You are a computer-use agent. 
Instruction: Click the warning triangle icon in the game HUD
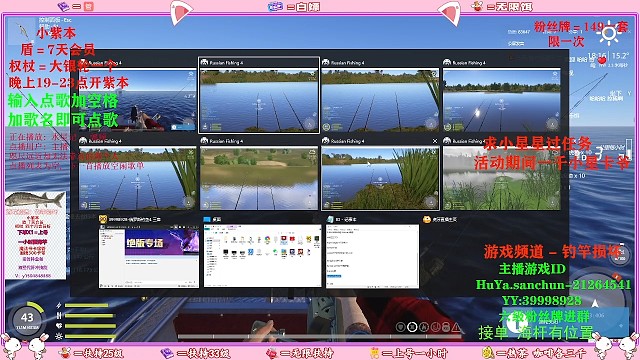click(456, 327)
